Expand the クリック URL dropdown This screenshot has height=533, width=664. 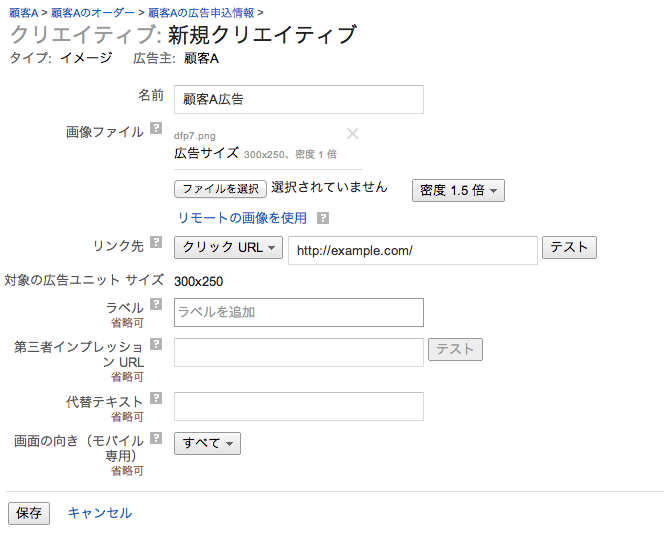click(x=229, y=248)
